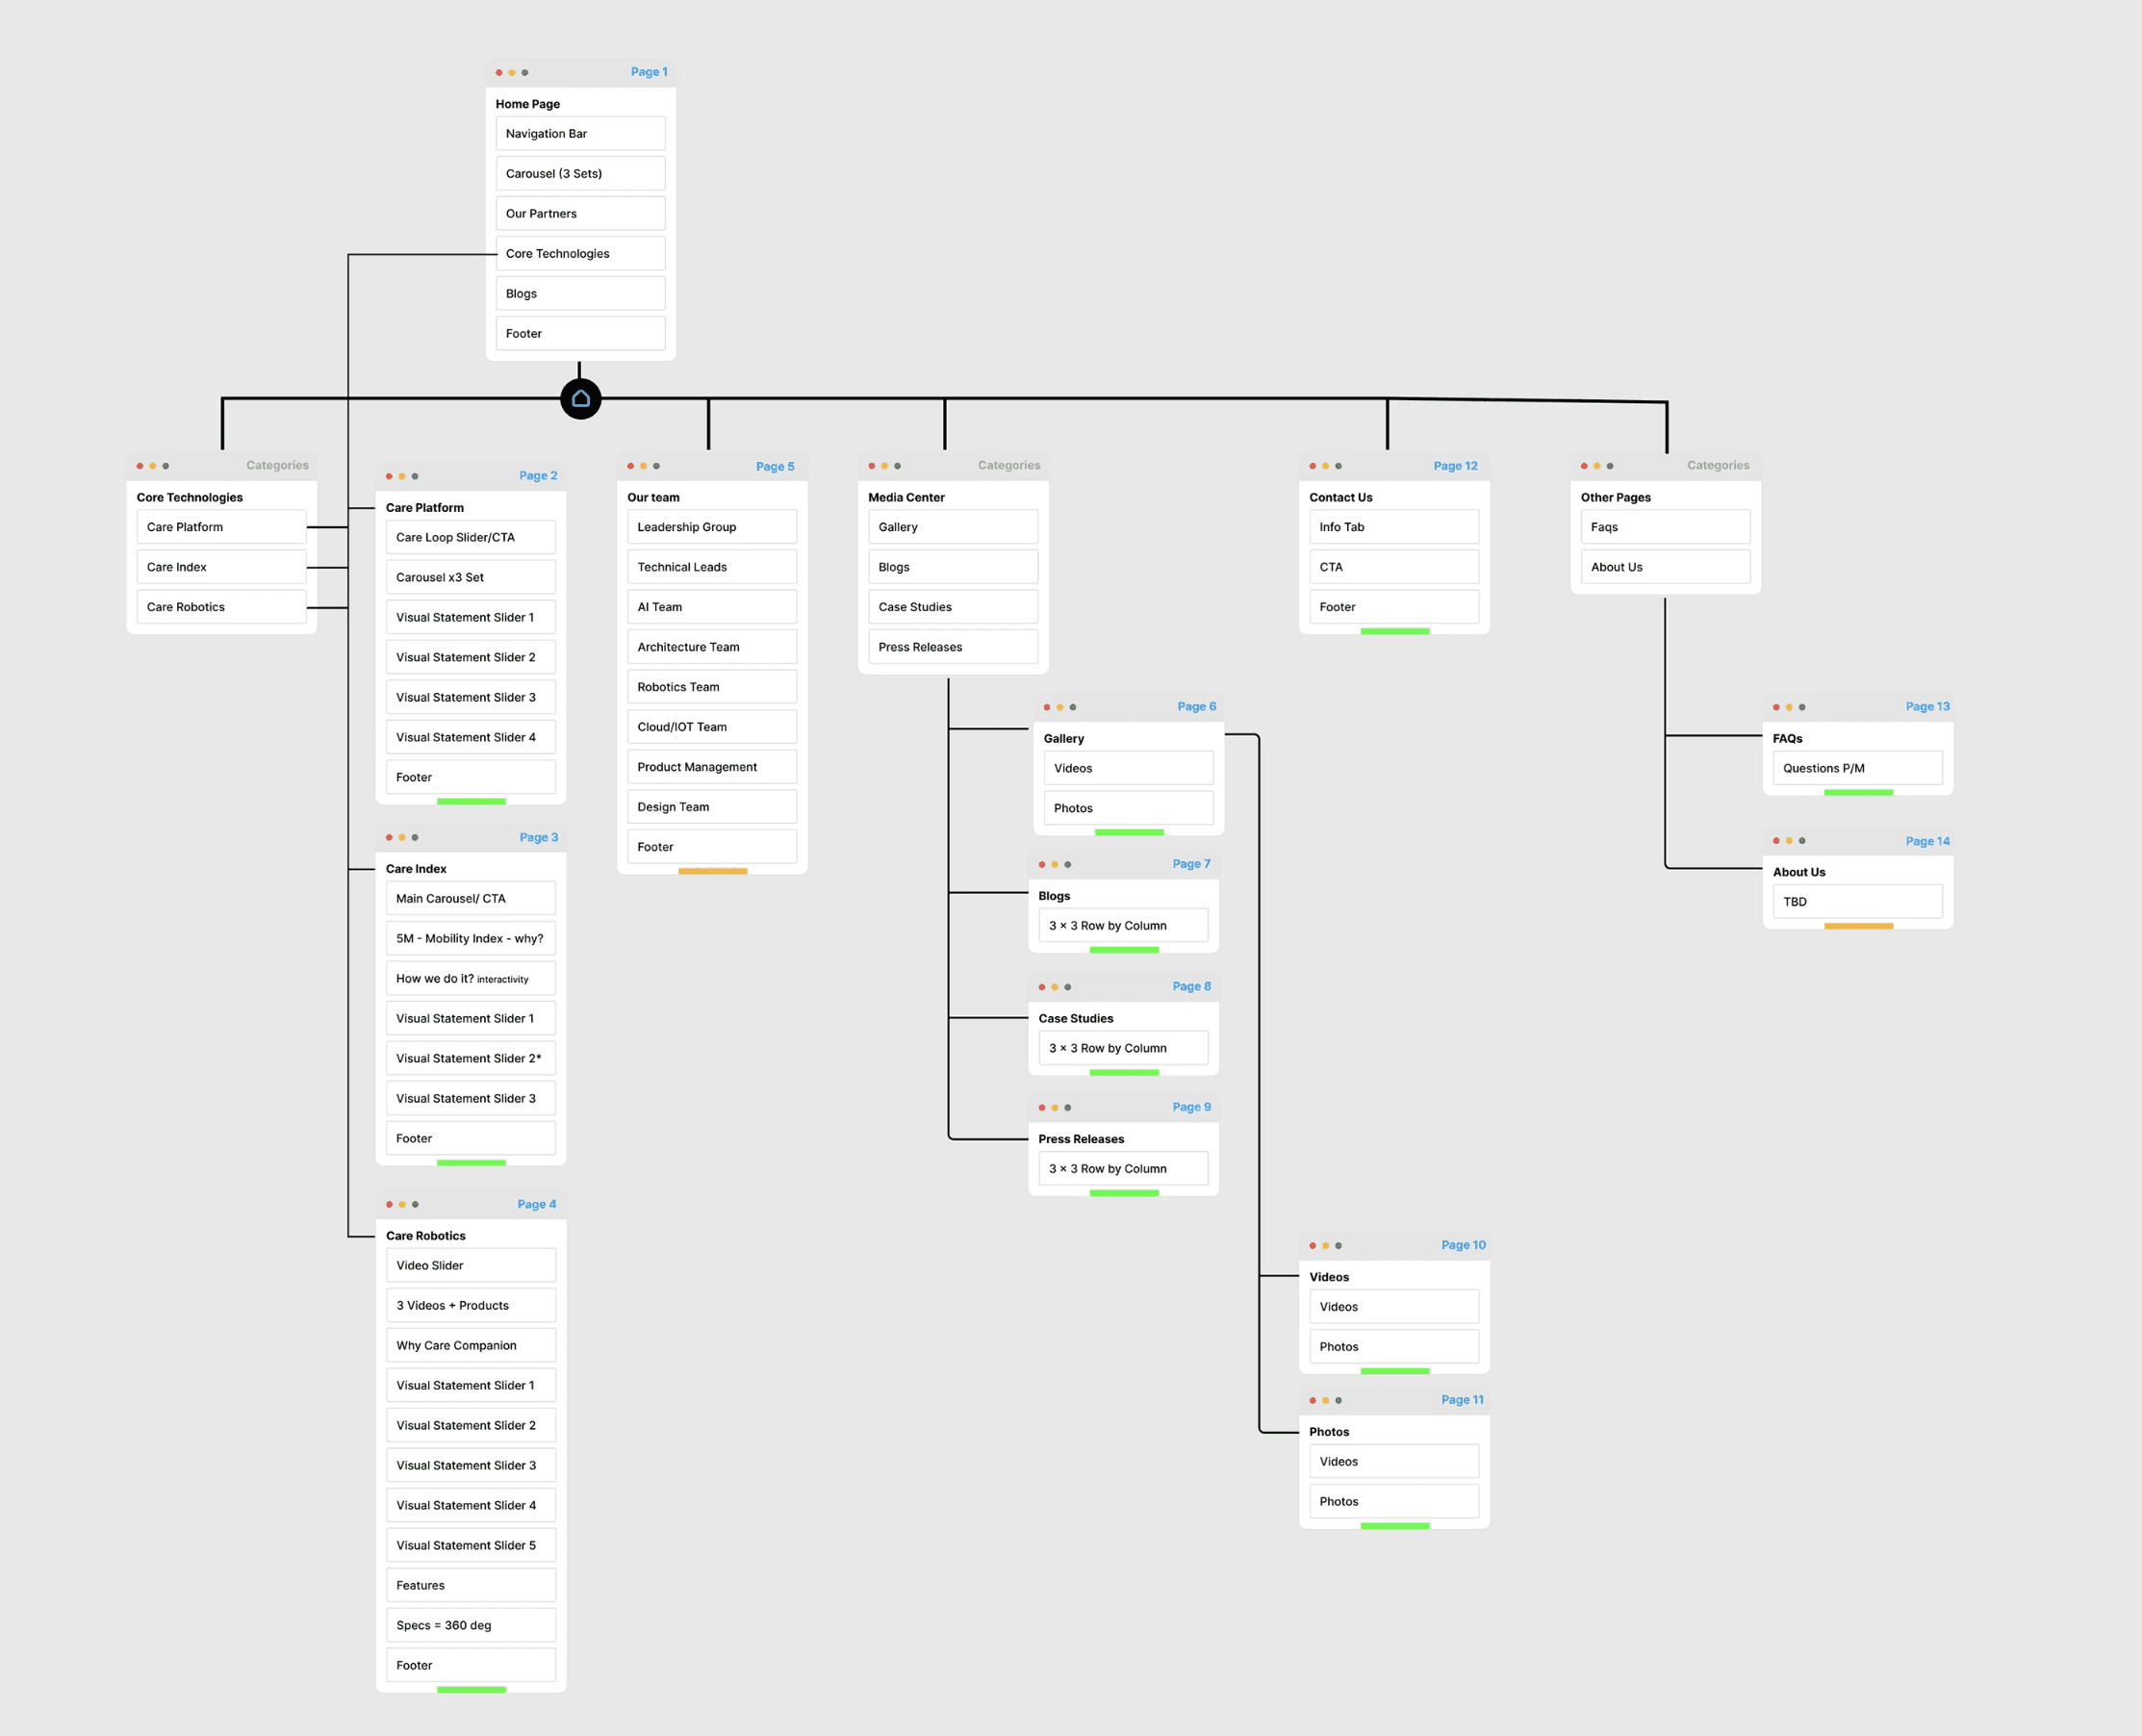This screenshot has width=2142, height=1736.
Task: Select TBD box in About Us card
Action: [1857, 902]
